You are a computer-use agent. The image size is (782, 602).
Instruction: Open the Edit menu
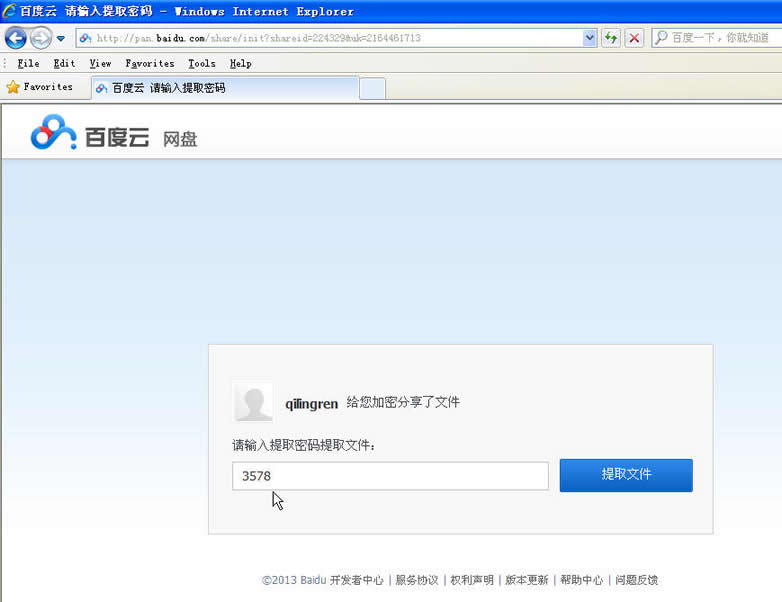[64, 63]
